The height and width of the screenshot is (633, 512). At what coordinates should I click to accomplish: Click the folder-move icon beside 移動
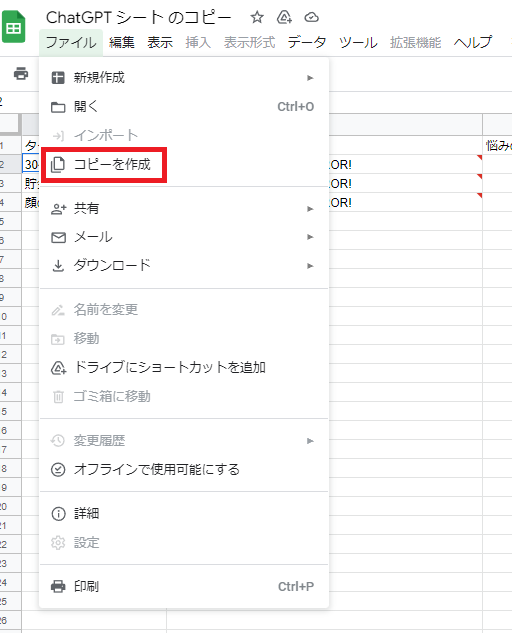(x=58, y=339)
